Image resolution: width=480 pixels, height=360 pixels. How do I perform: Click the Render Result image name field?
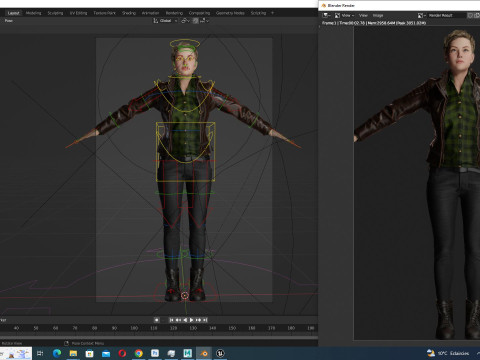[x=446, y=15]
